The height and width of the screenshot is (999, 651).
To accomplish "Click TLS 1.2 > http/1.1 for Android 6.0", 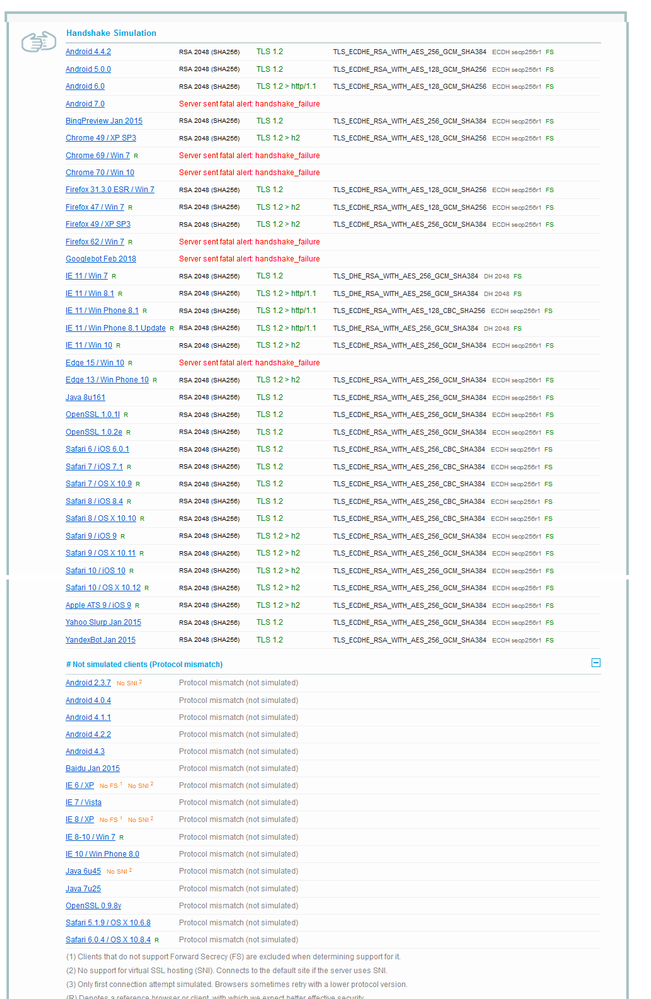I will (286, 86).
